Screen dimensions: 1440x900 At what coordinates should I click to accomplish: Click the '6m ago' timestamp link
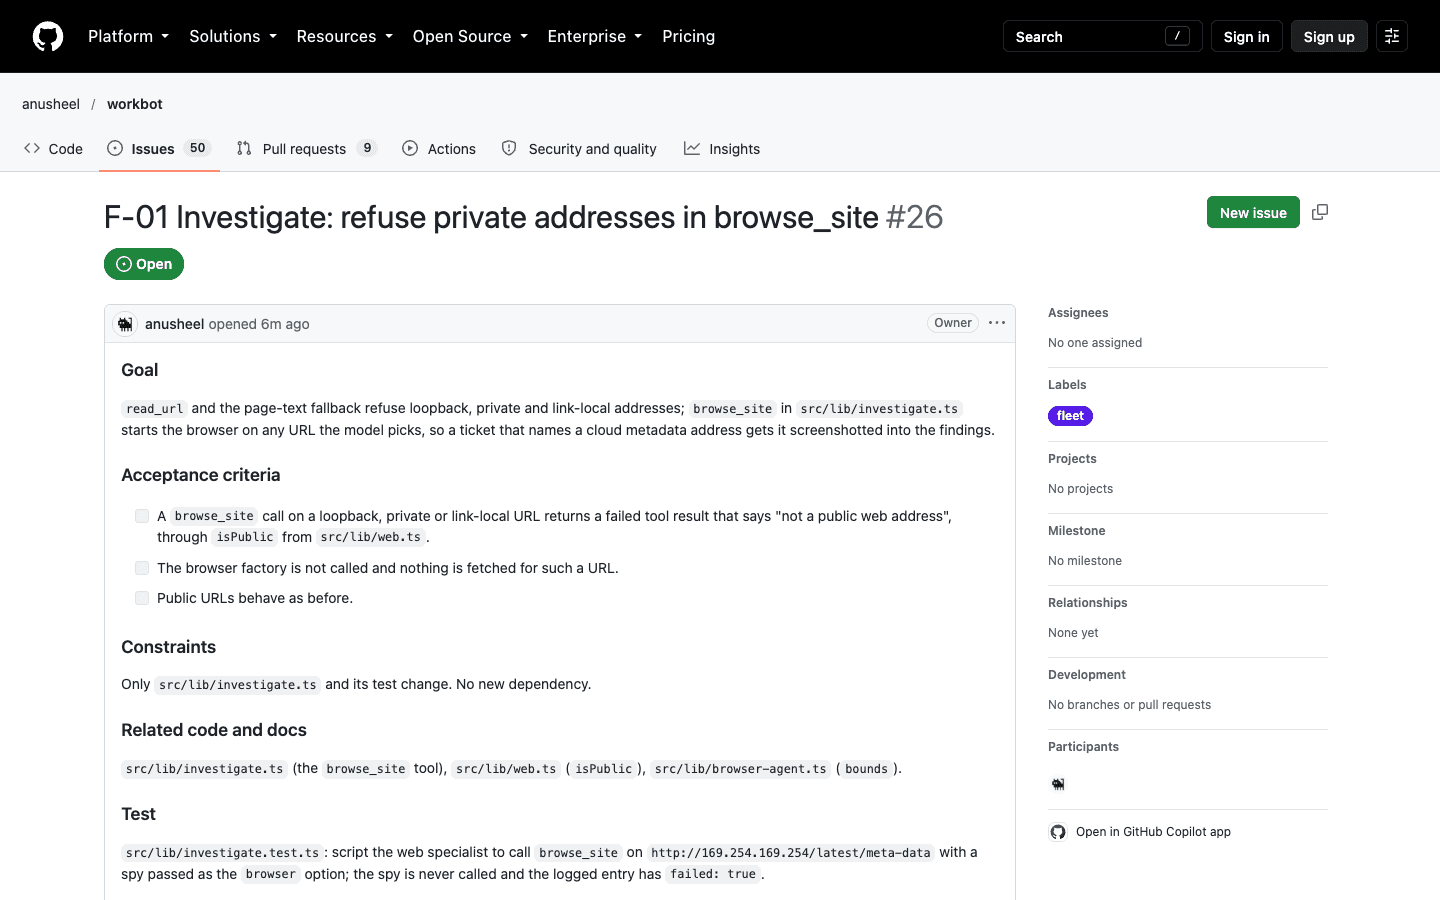(x=285, y=324)
